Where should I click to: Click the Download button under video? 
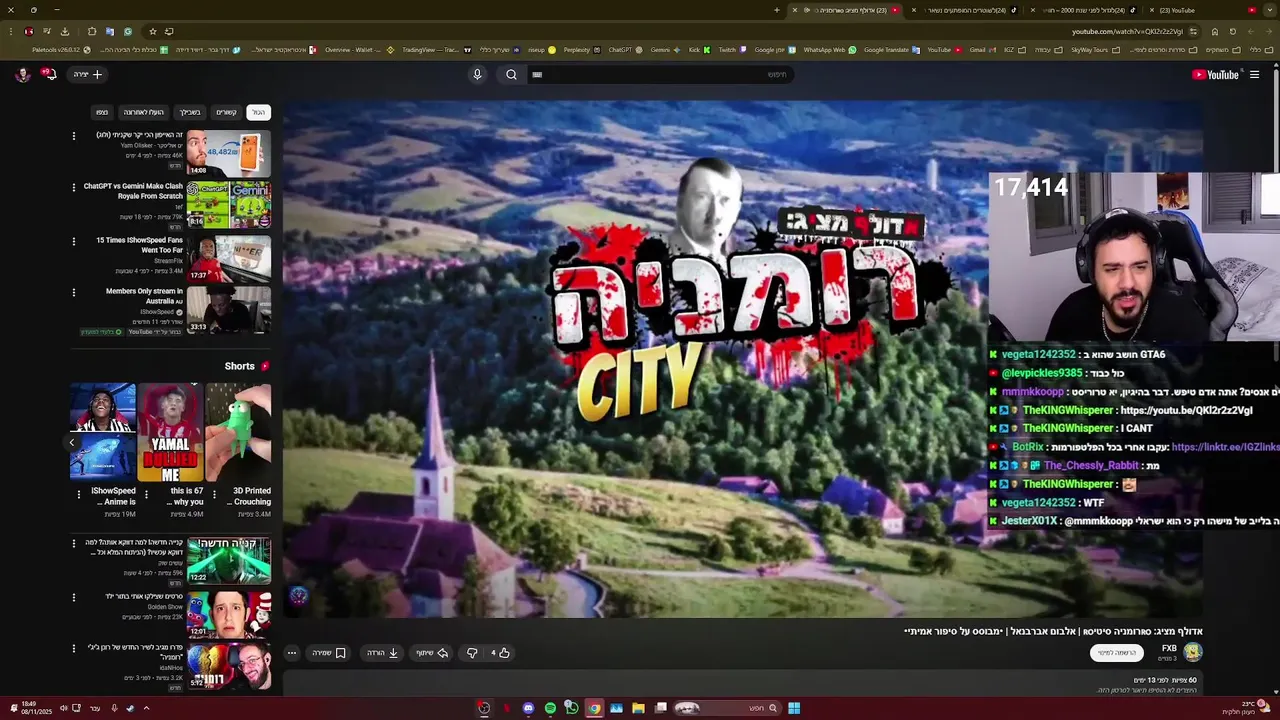coord(383,653)
